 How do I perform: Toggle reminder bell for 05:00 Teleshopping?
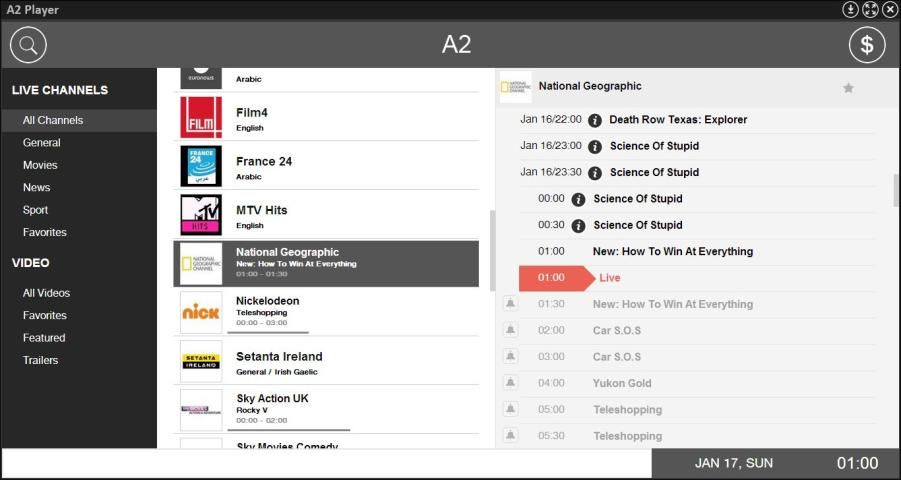[x=511, y=409]
